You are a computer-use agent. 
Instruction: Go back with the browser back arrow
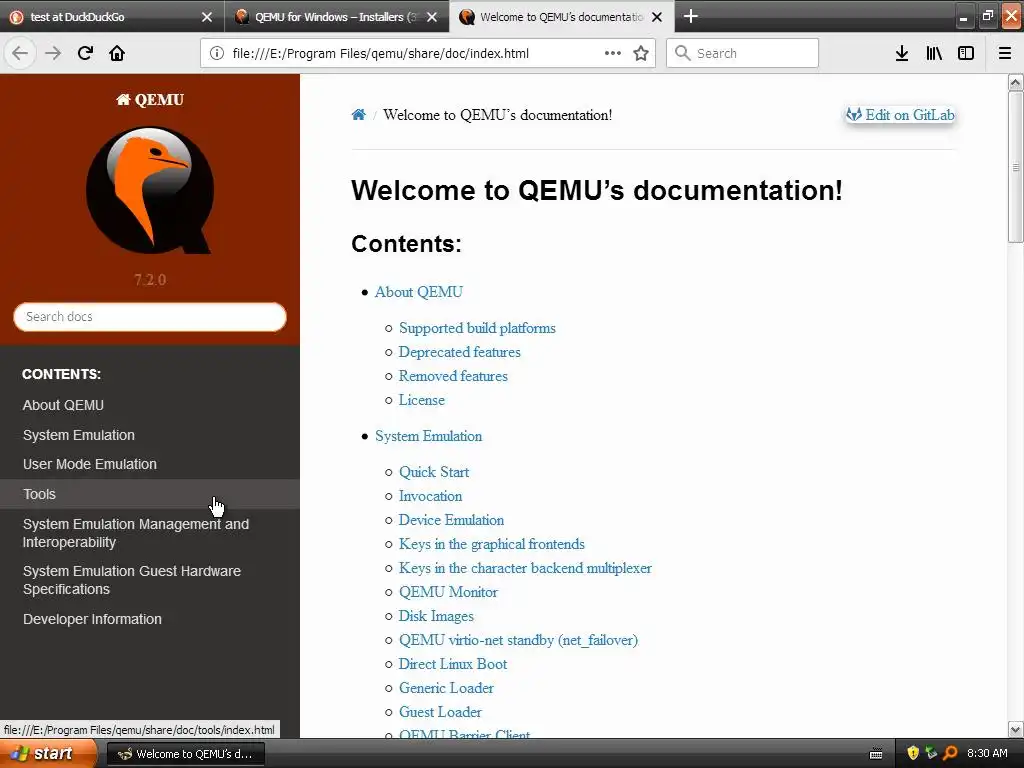[20, 54]
